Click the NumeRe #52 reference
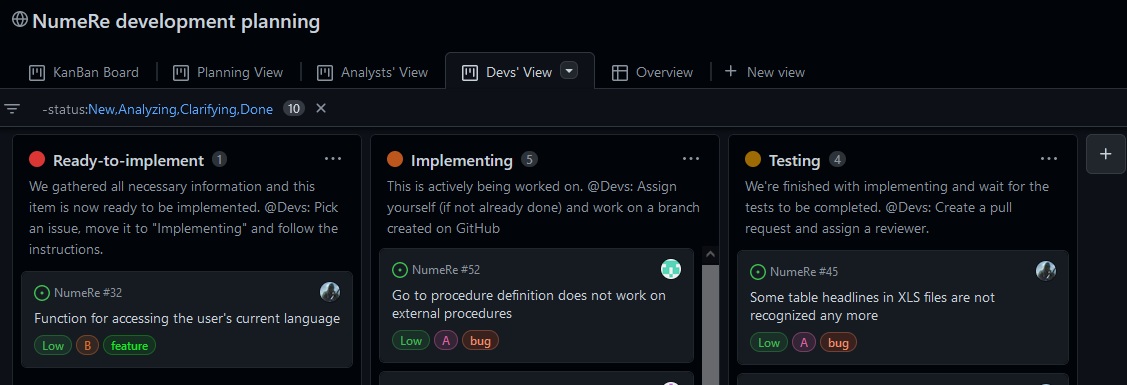 click(446, 270)
